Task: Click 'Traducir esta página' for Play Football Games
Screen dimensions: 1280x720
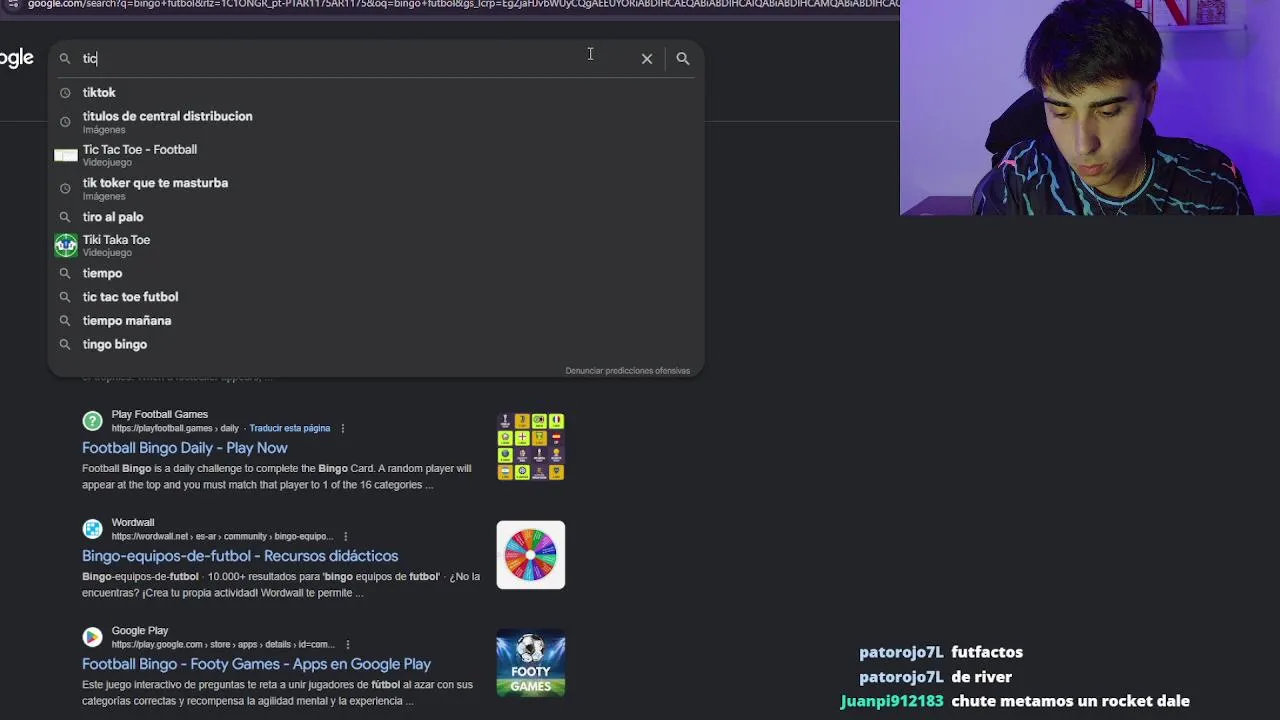Action: pos(289,428)
